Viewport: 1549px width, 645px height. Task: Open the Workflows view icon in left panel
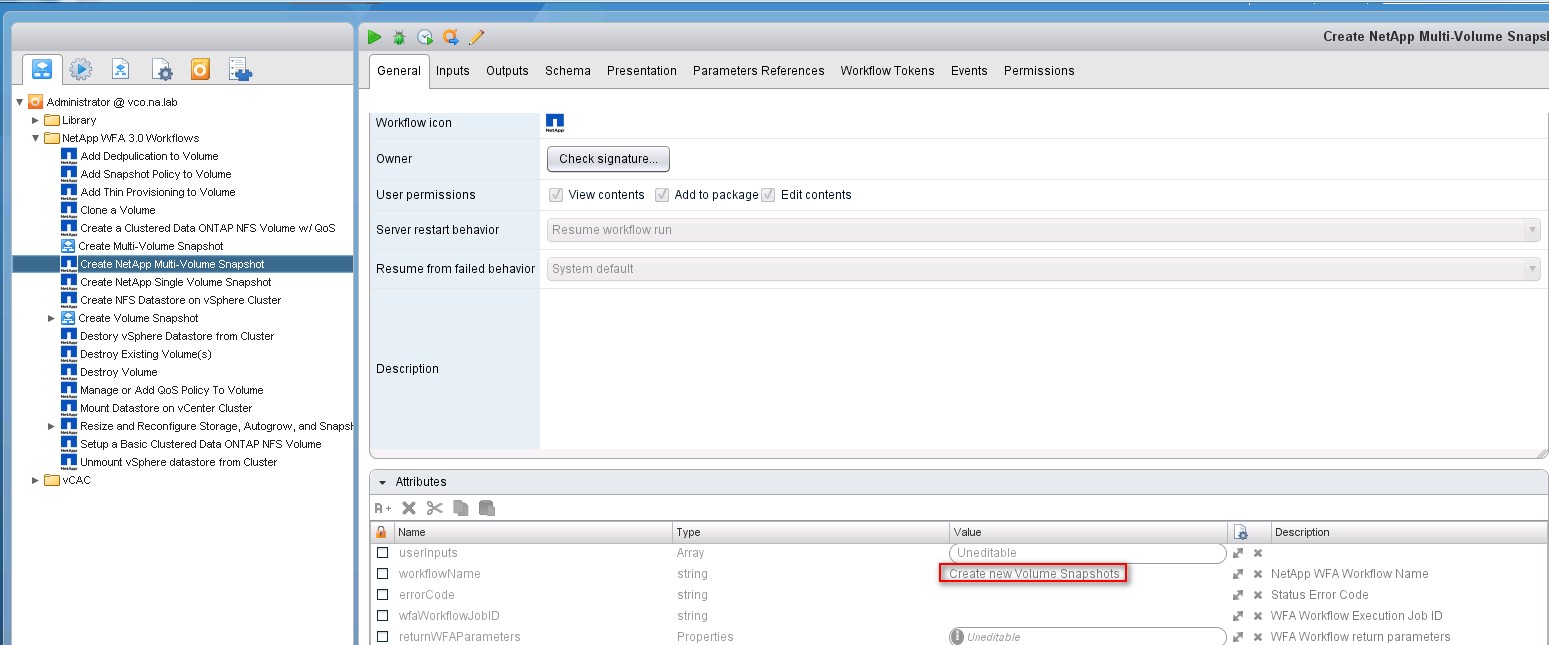pyautogui.click(x=42, y=69)
